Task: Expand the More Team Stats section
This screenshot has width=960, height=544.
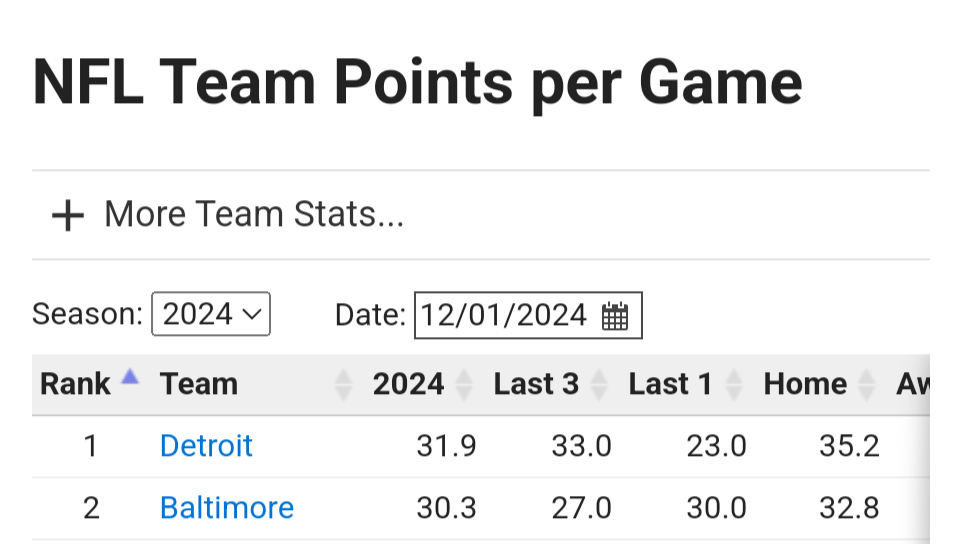Action: (x=253, y=214)
